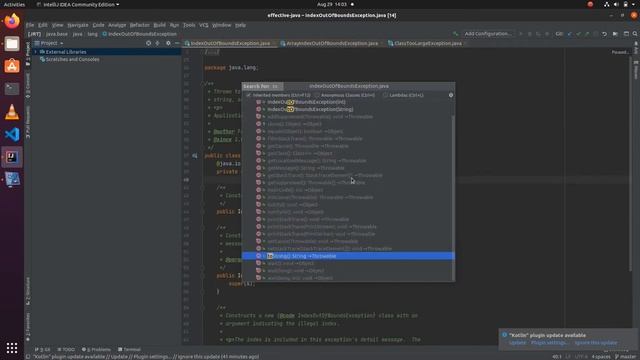Select IndexOutOfBoundsException(int) constructor row
The height and width of the screenshot is (360, 640).
coord(348,102)
